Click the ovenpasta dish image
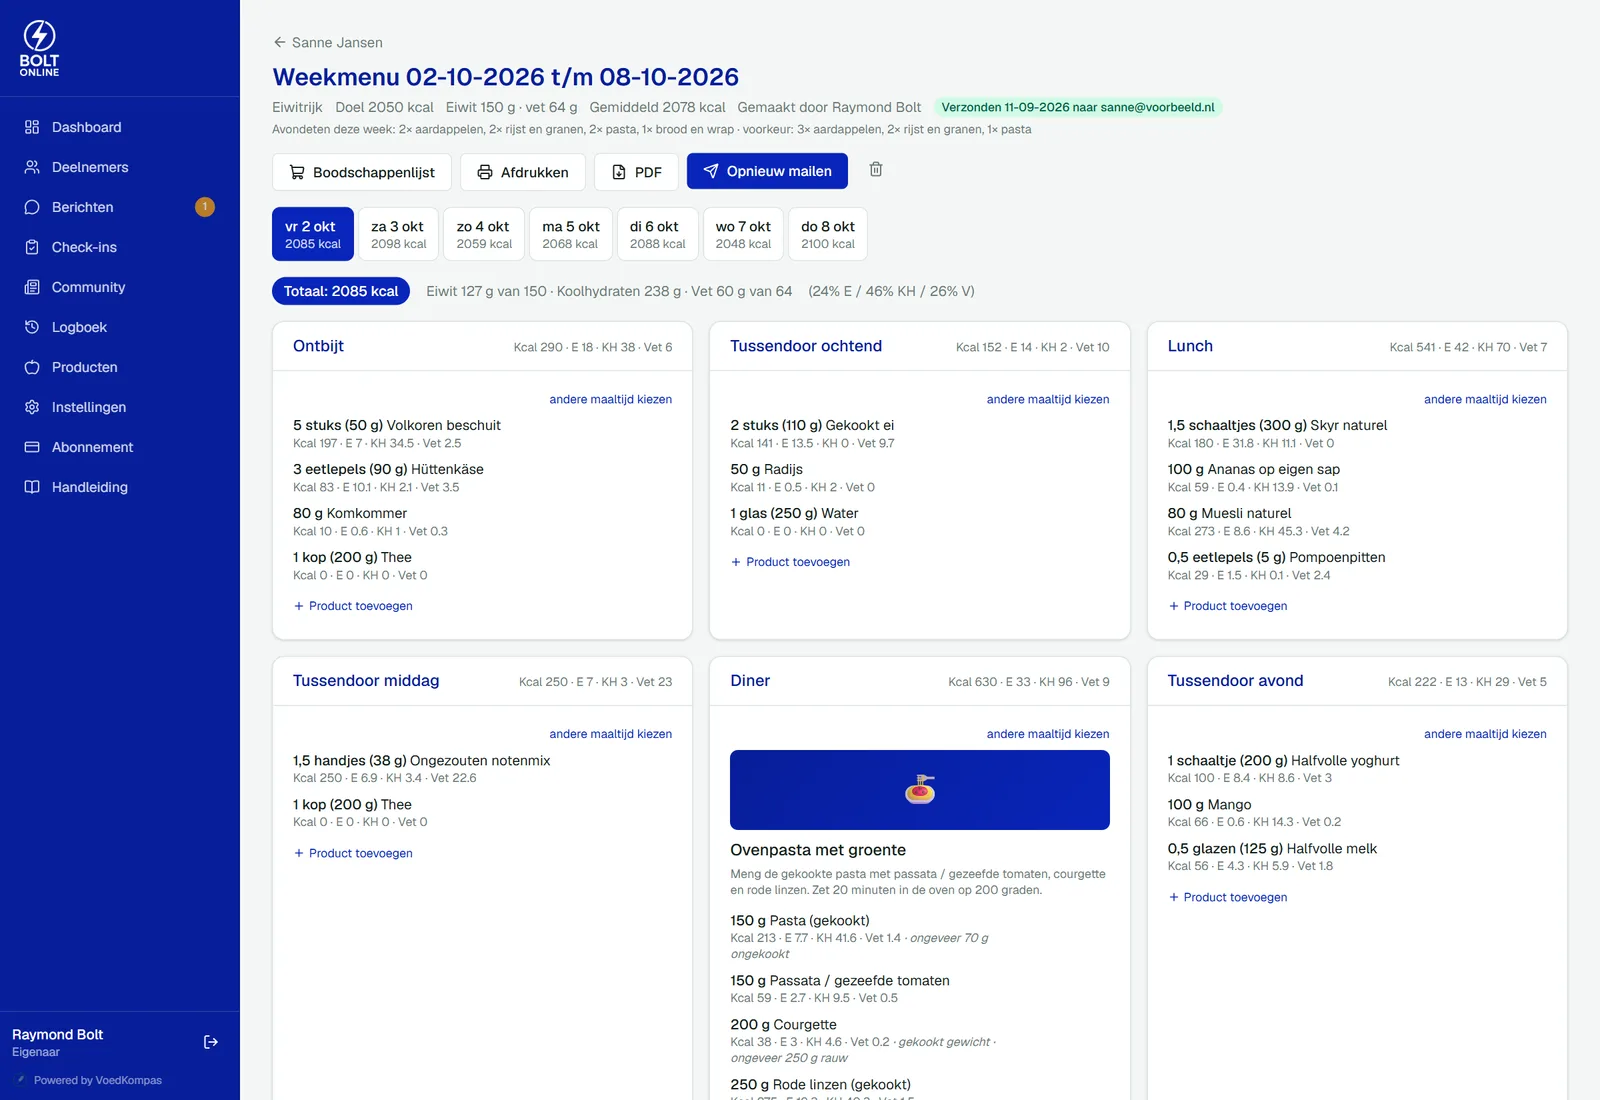 920,790
